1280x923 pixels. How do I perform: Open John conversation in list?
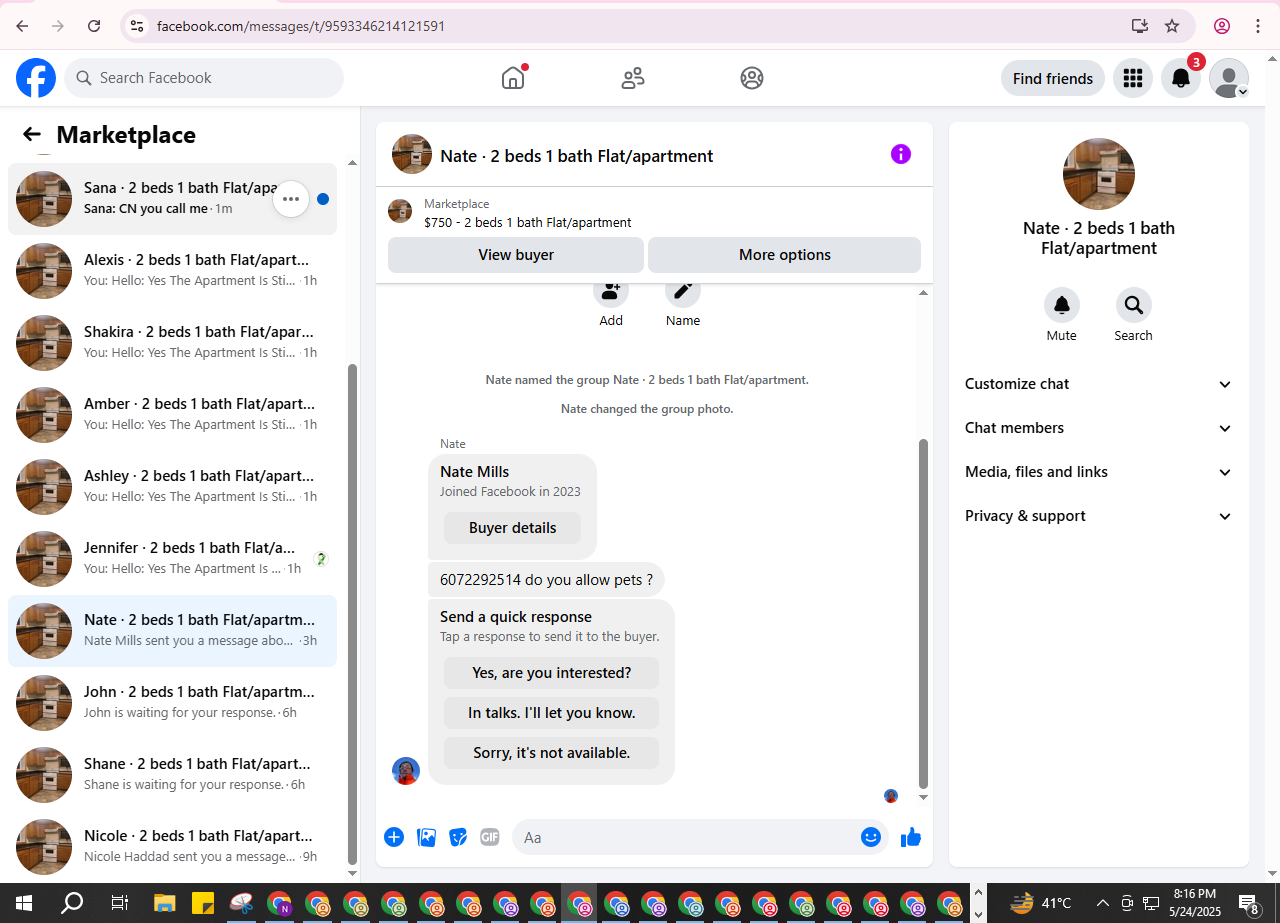click(x=172, y=703)
